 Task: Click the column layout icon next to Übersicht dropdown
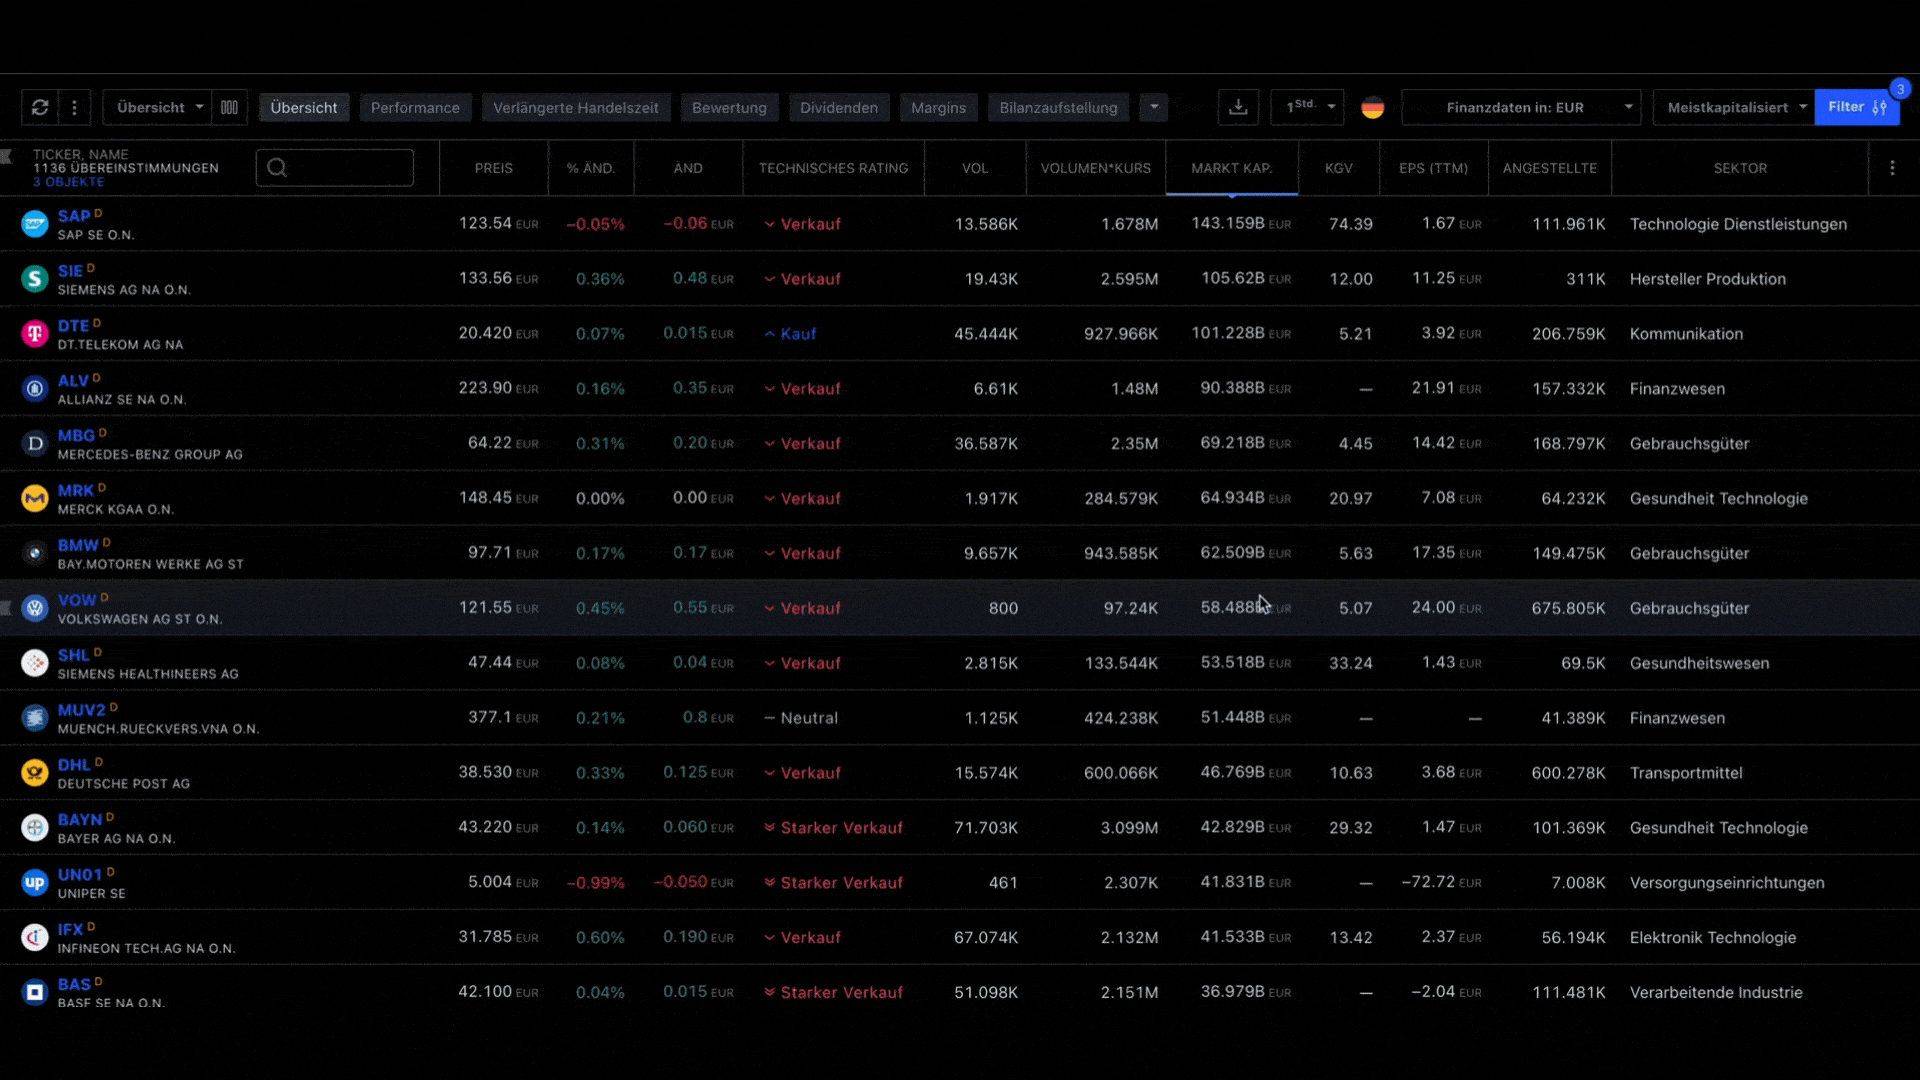click(229, 107)
